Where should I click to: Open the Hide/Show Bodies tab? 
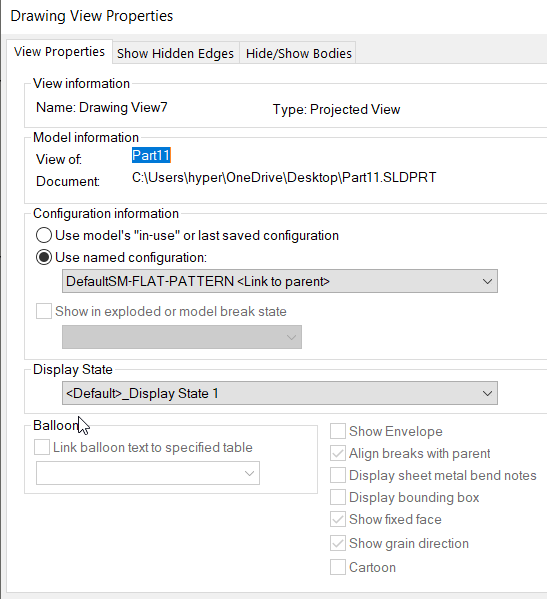(x=298, y=53)
